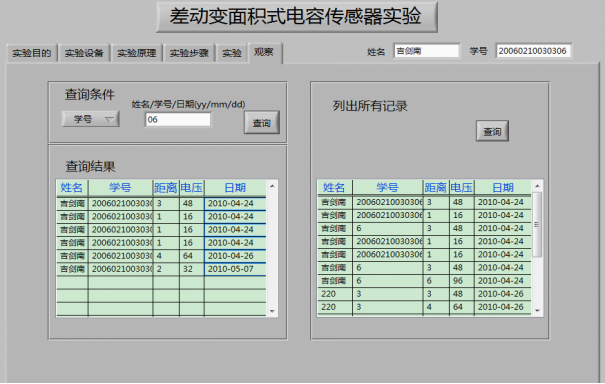
Task: Click distance 2 cell in 查询结果 table
Action: pyautogui.click(x=166, y=269)
